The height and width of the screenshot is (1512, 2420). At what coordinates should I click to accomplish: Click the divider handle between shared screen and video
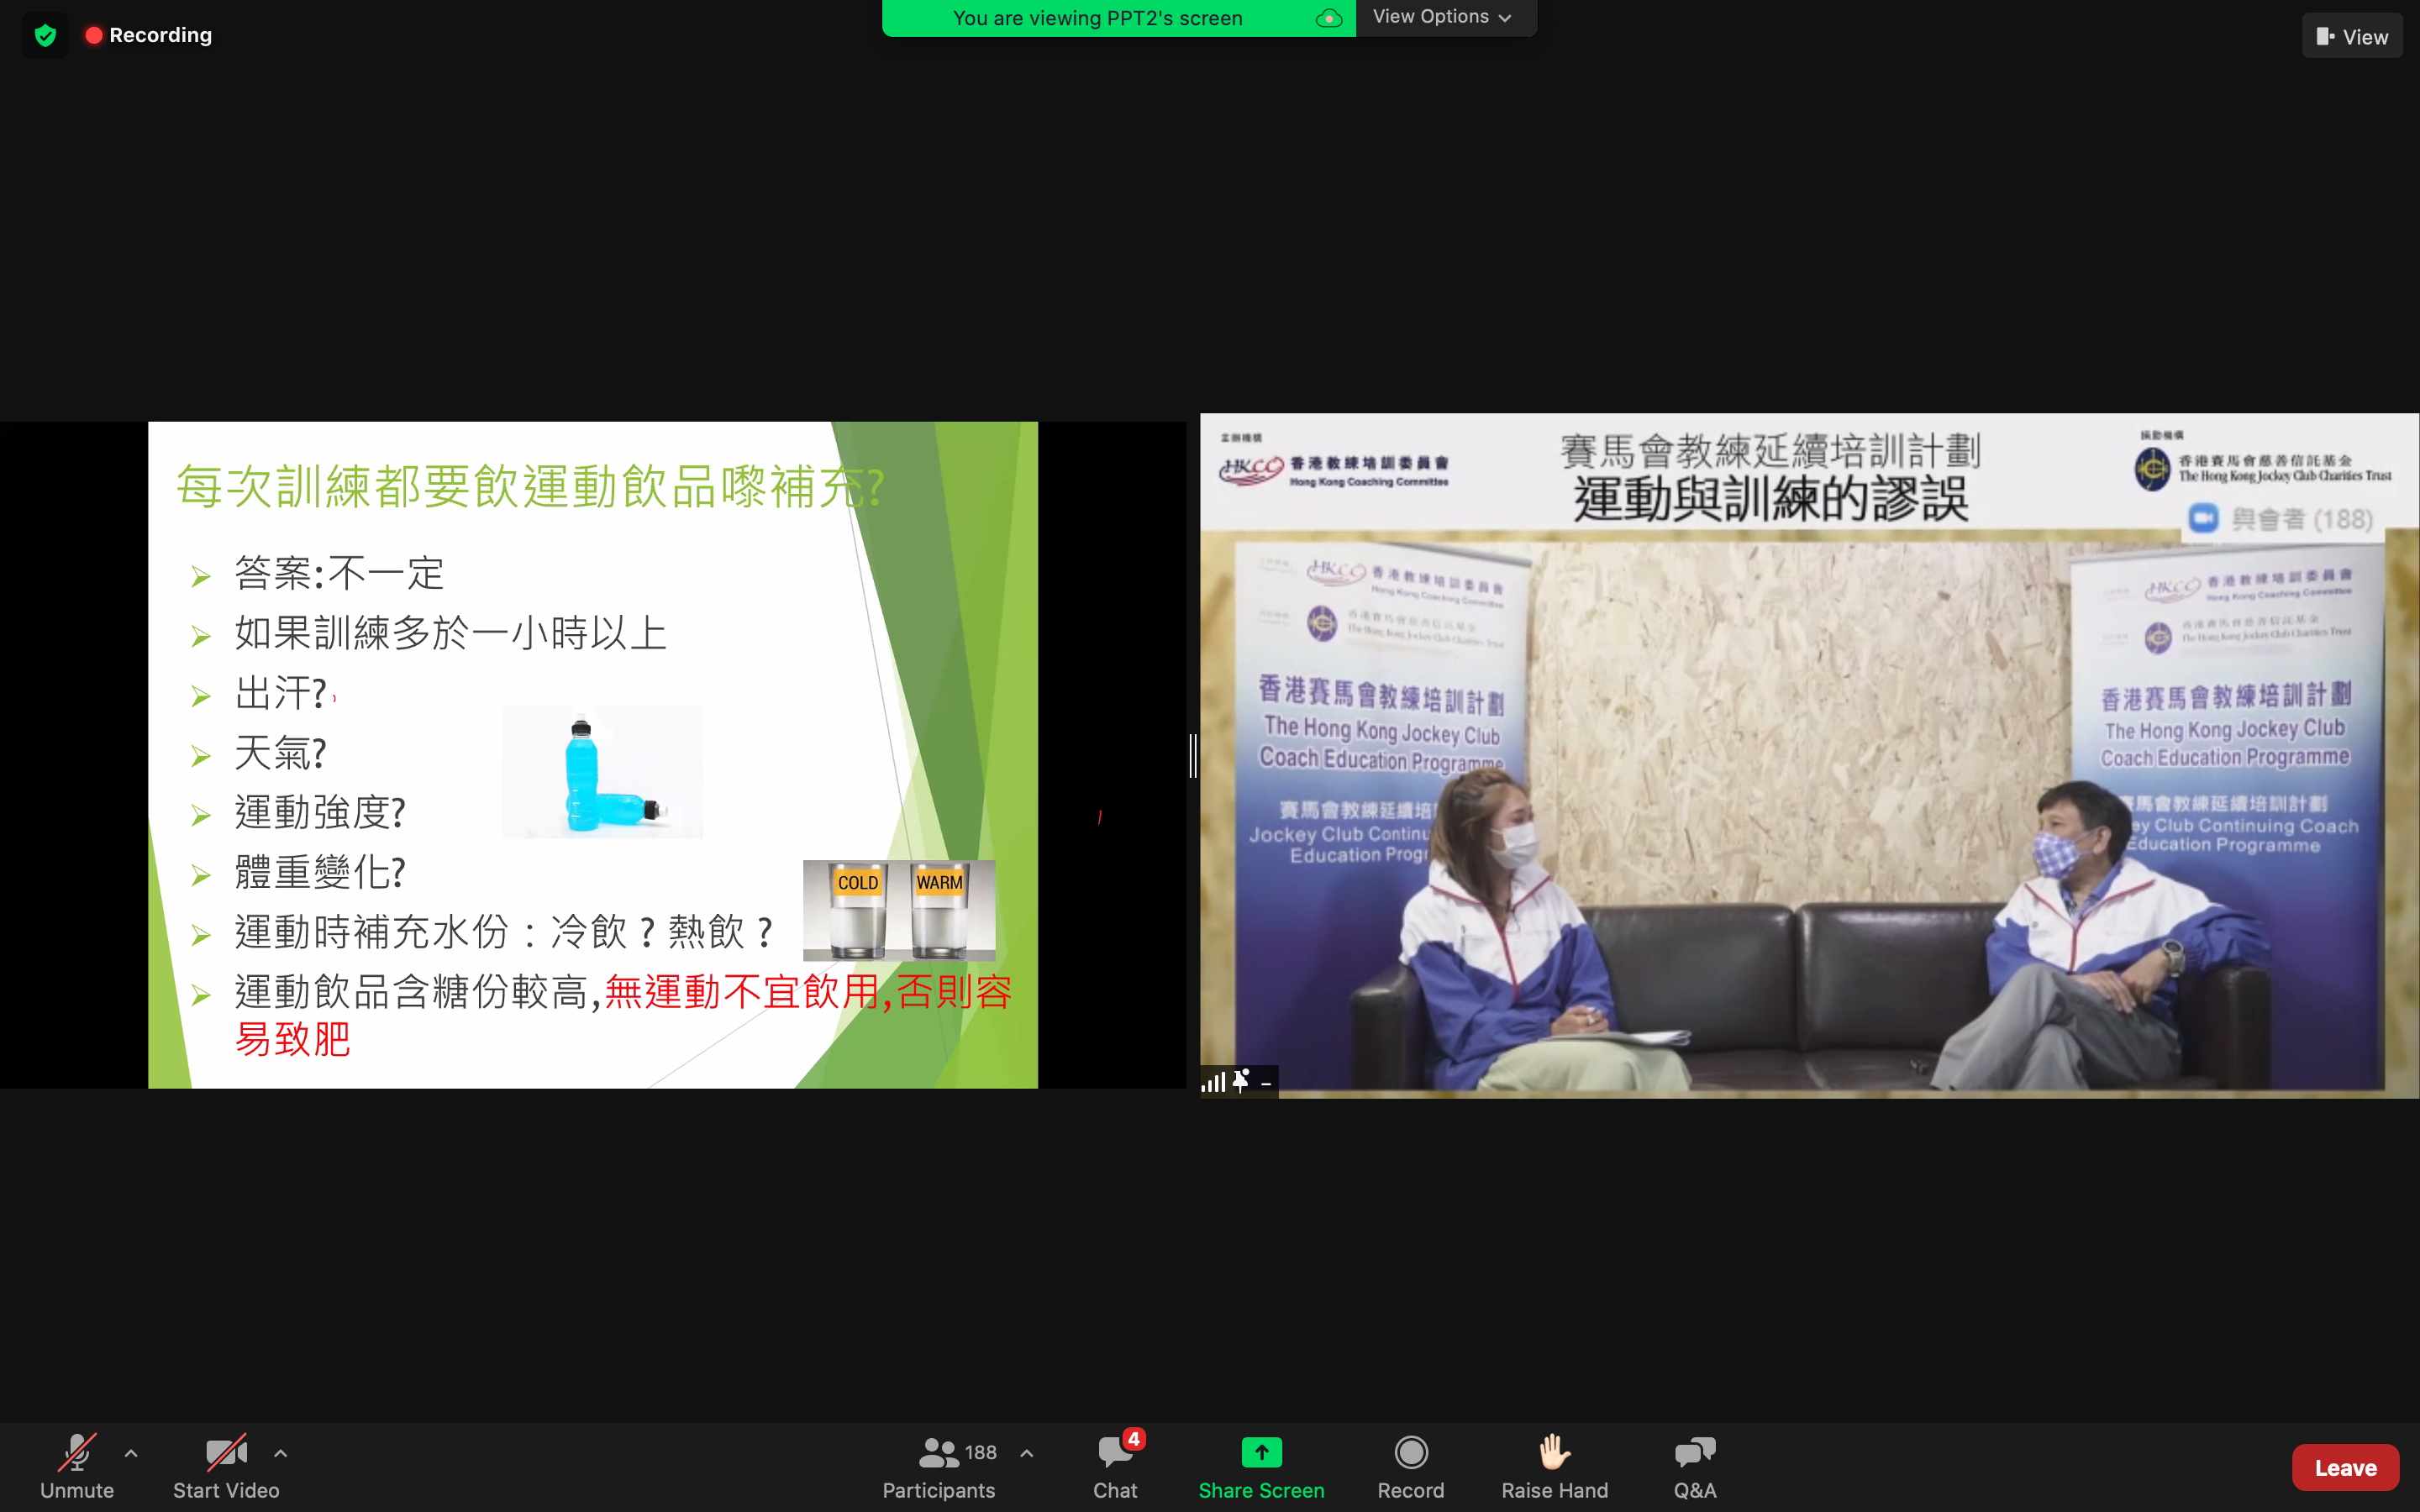pos(1193,755)
